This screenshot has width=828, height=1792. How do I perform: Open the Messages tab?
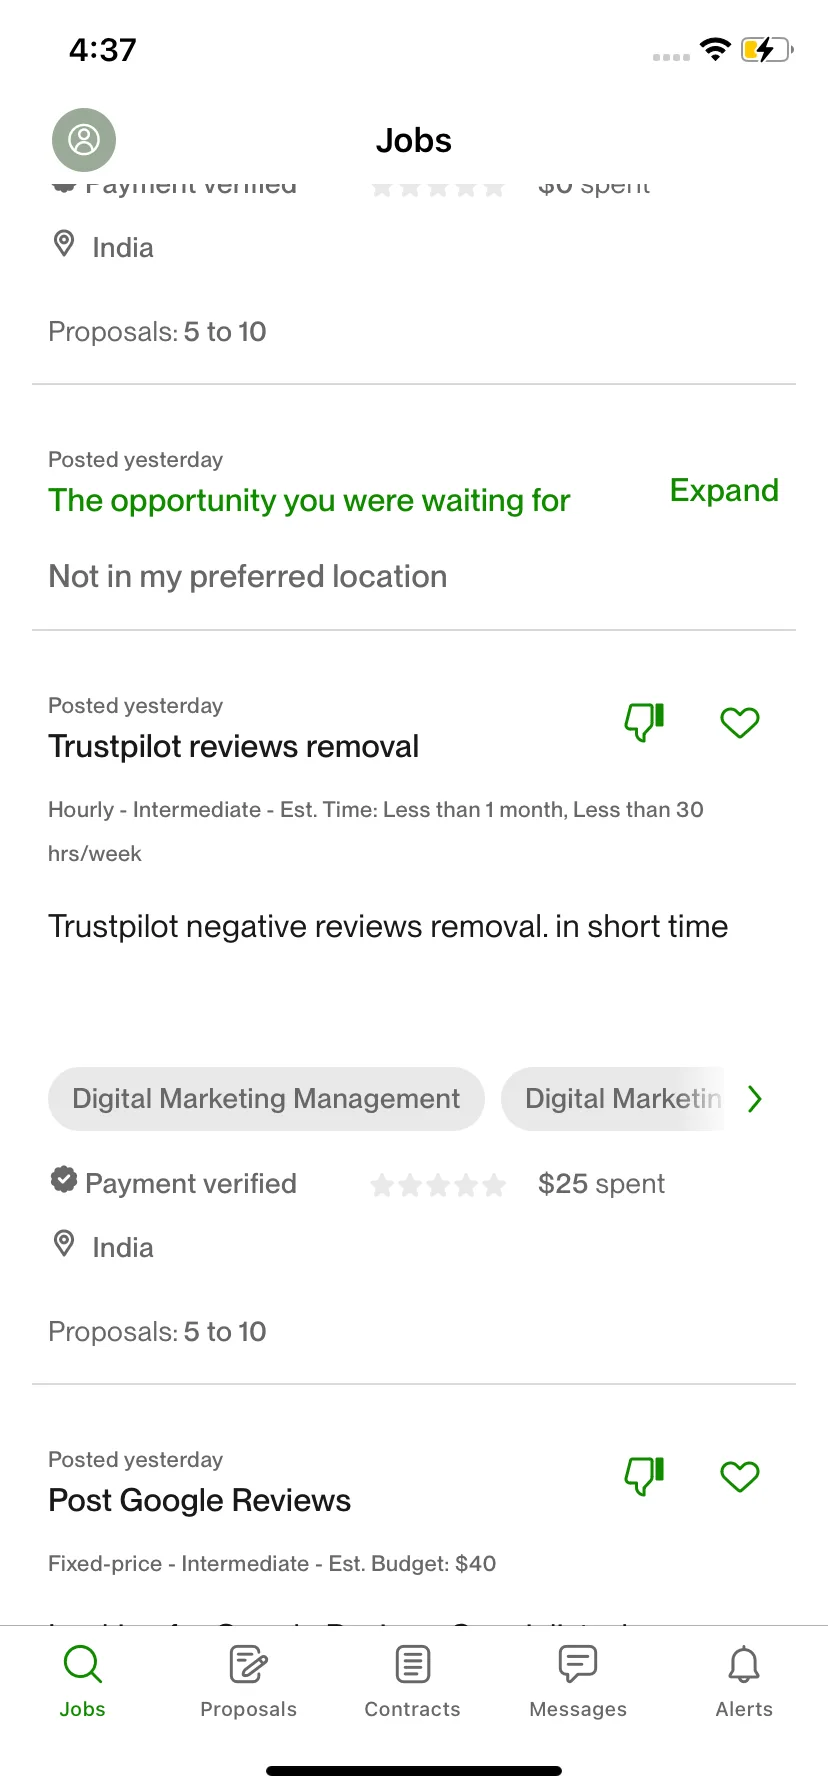[x=578, y=1681]
